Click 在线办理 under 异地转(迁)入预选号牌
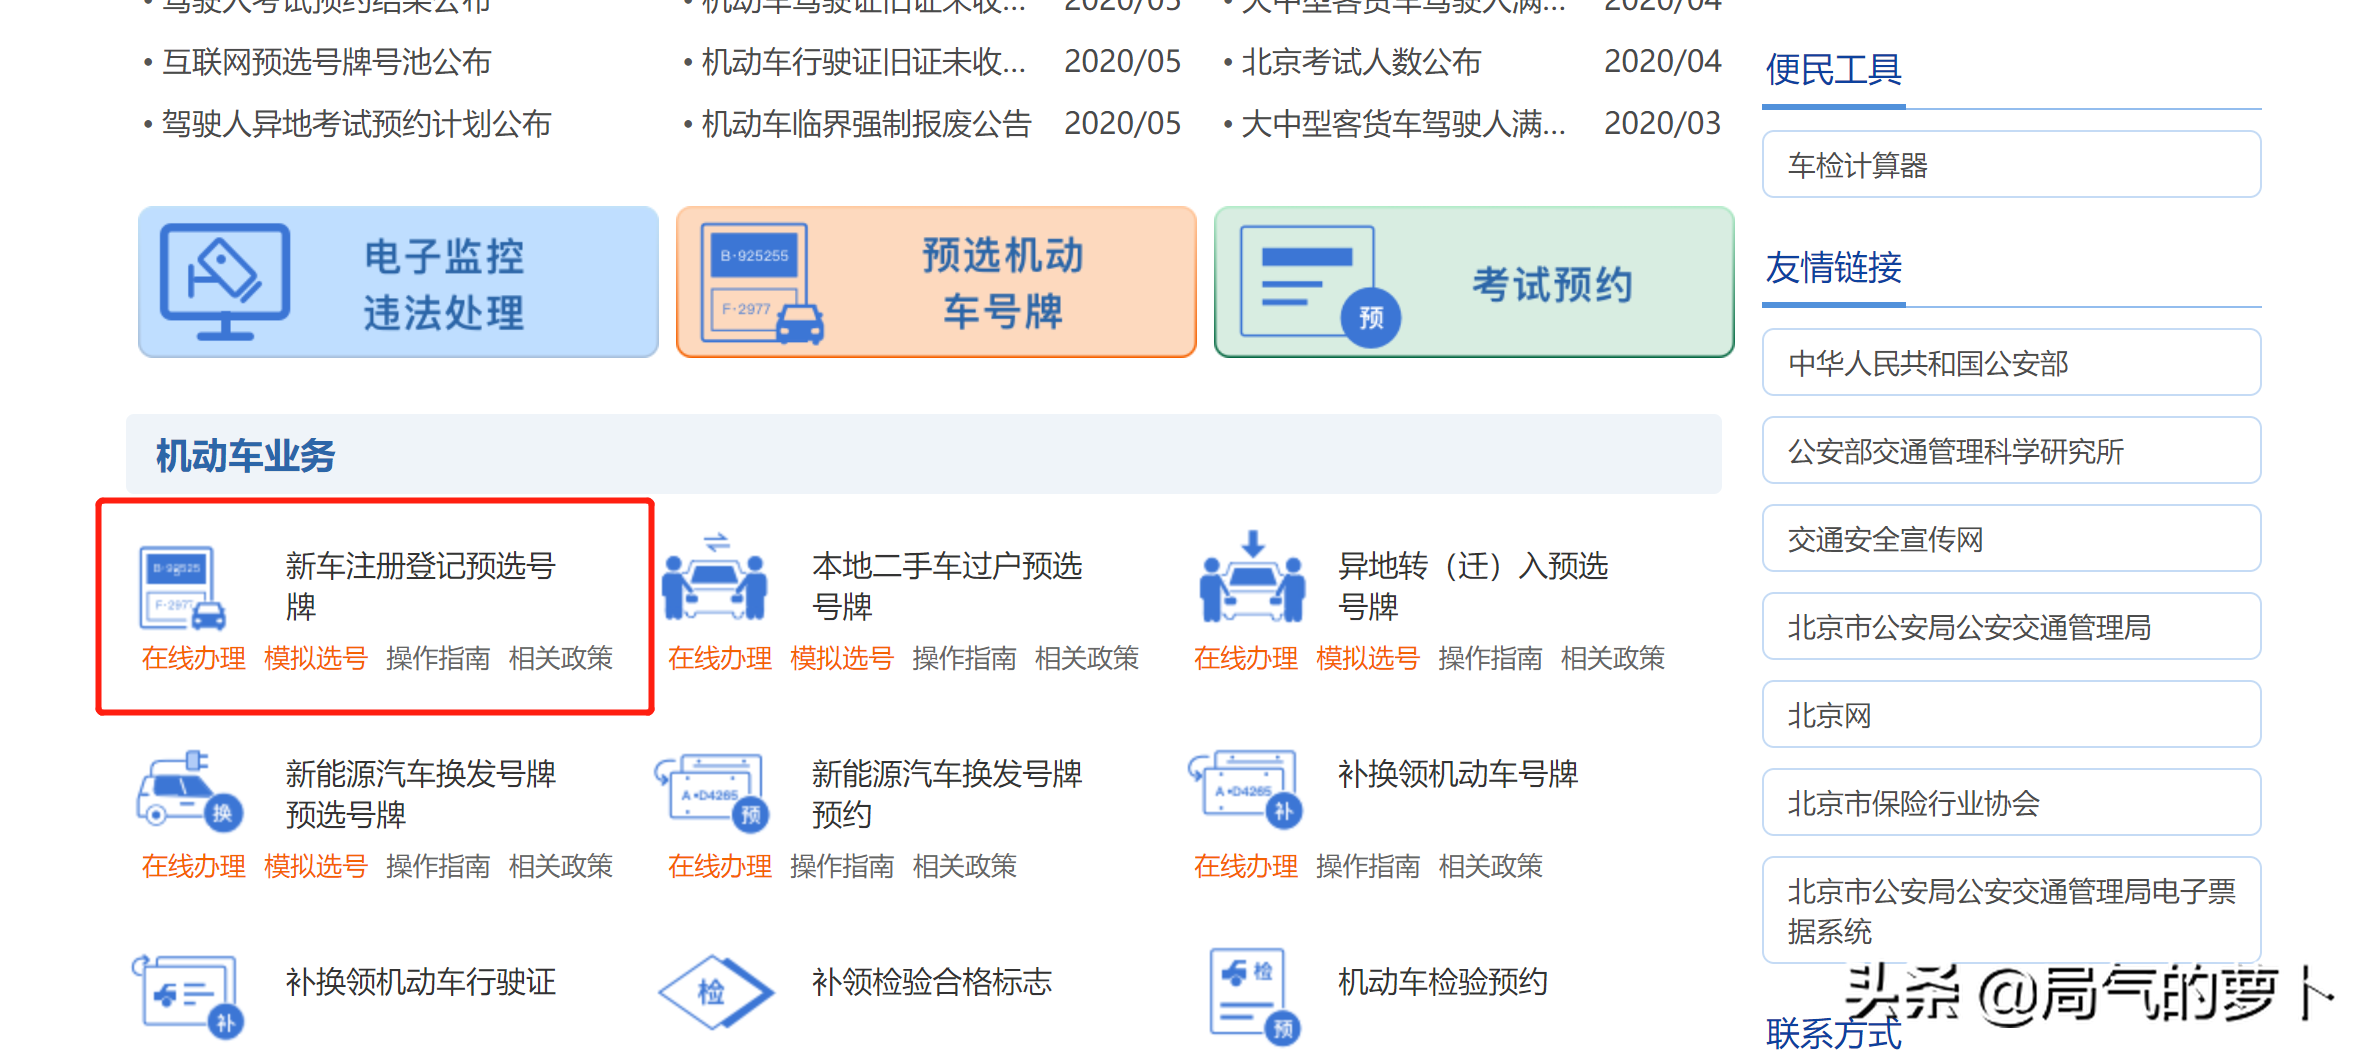This screenshot has width=2371, height=1055. (1246, 659)
